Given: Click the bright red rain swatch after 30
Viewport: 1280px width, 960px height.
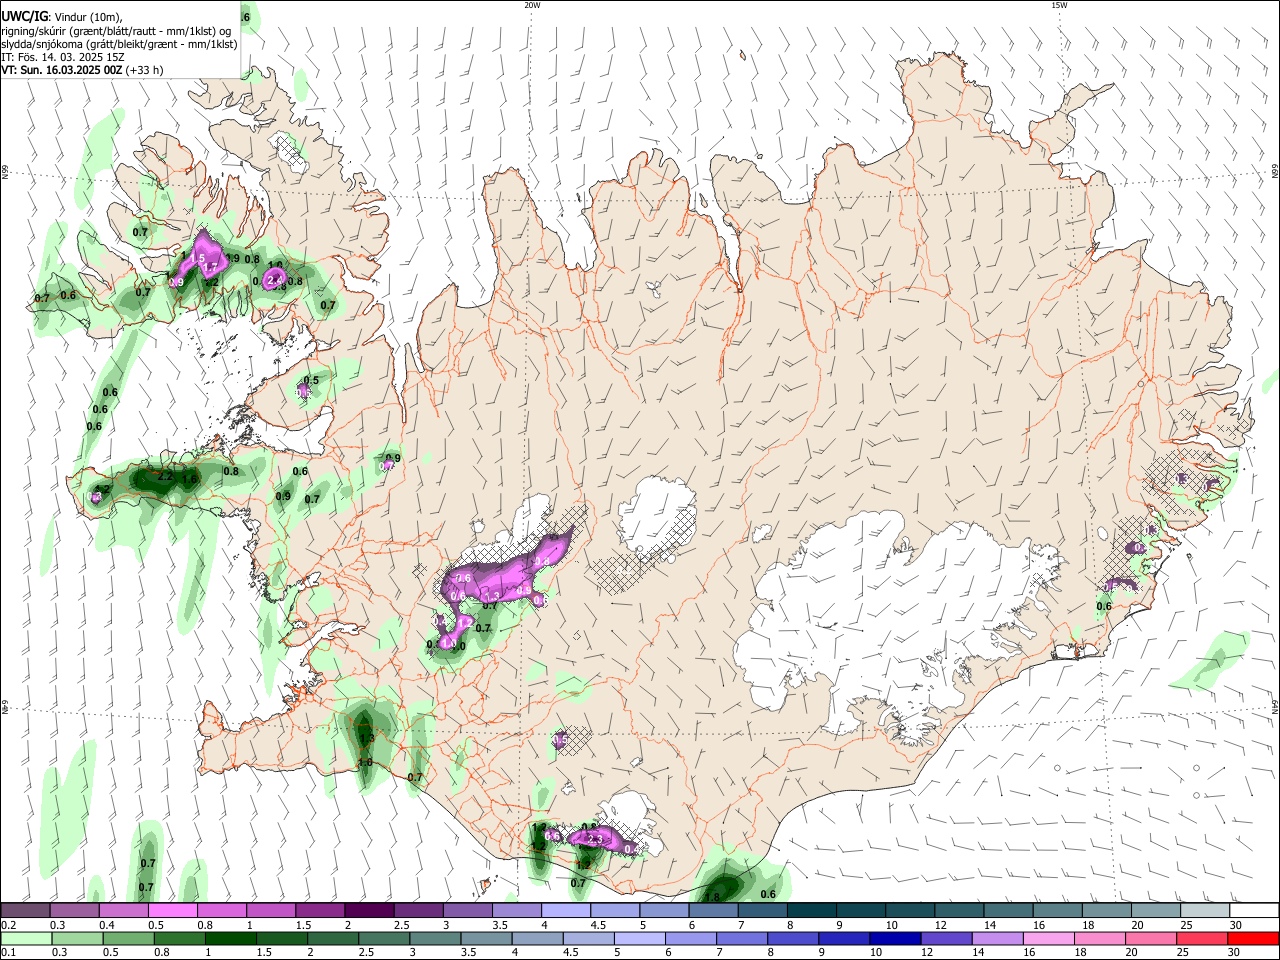Looking at the screenshot, I should pyautogui.click(x=1255, y=938).
